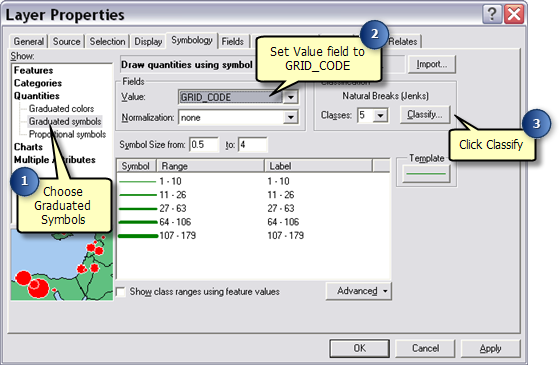
Task: Click the line symbol for 64 - 106
Action: pos(138,222)
